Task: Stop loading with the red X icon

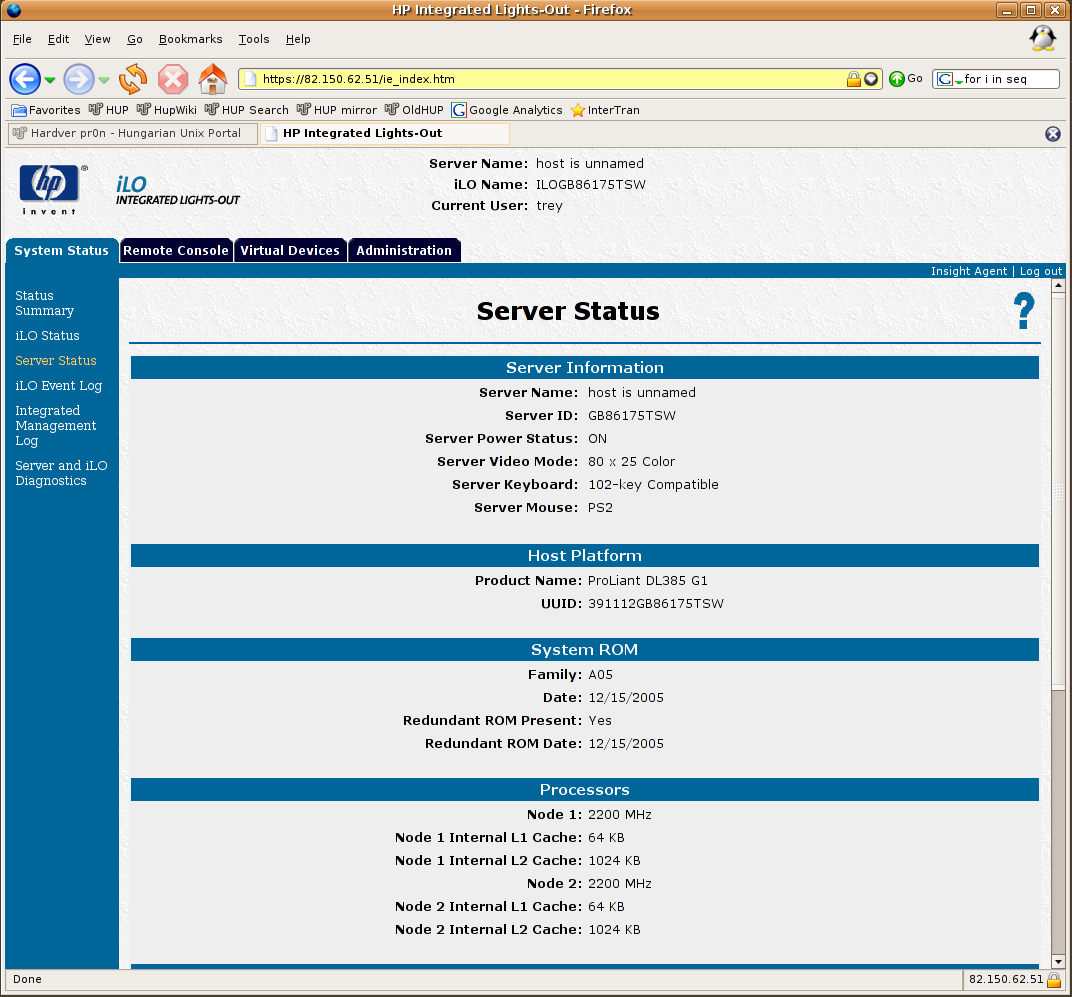Action: coord(173,79)
